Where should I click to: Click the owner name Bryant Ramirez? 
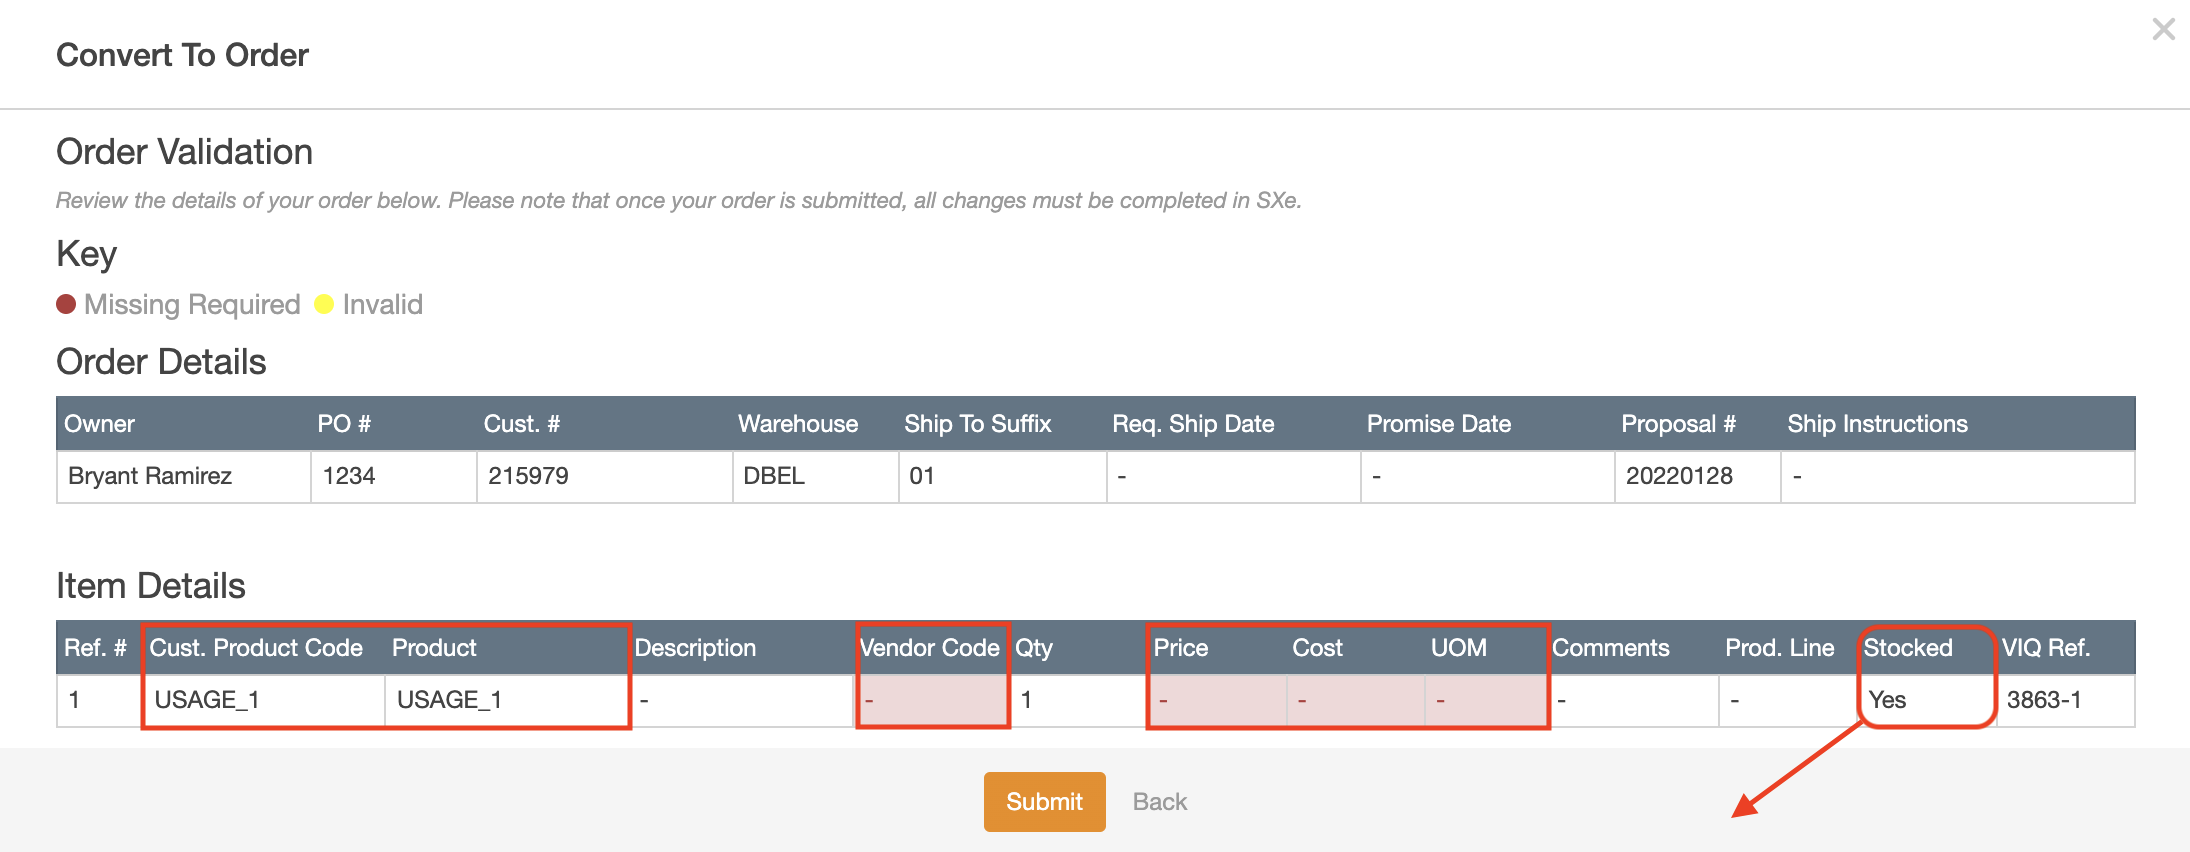150,476
